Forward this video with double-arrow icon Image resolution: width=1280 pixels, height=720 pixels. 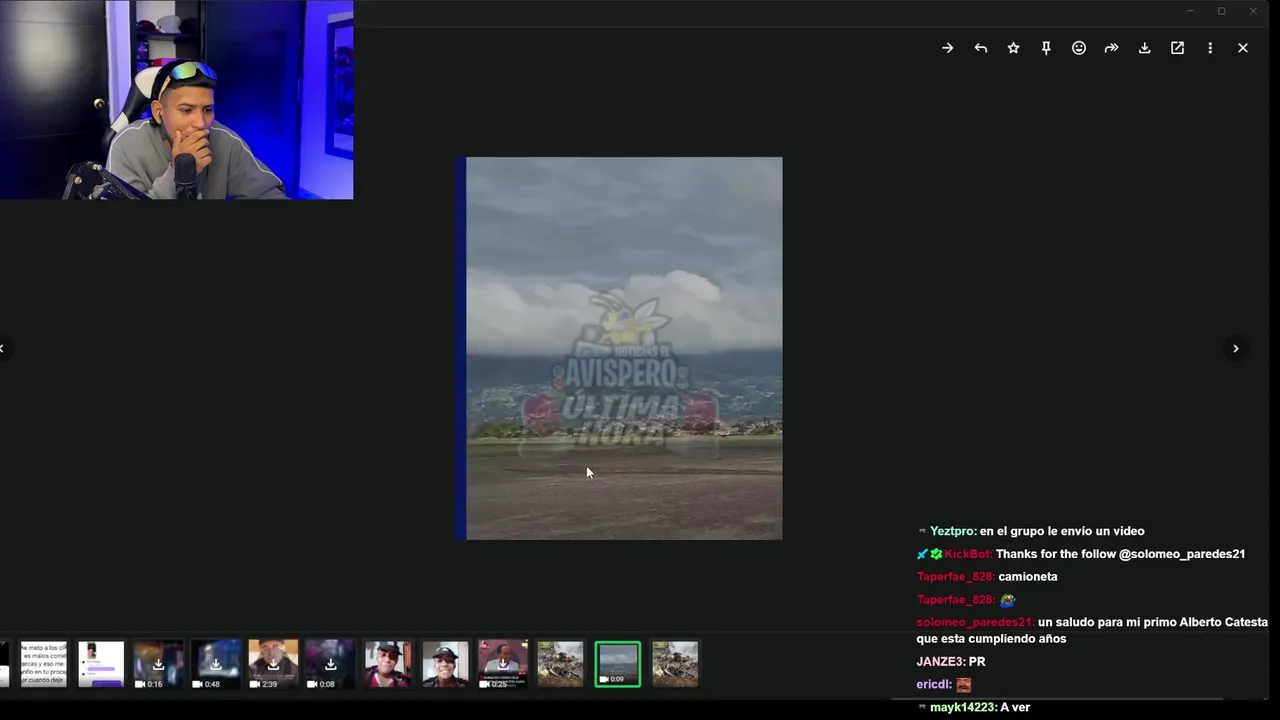[x=1111, y=48]
